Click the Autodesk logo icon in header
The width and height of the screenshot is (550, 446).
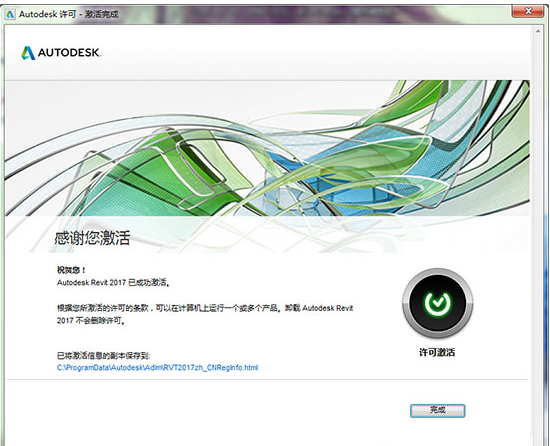28,53
